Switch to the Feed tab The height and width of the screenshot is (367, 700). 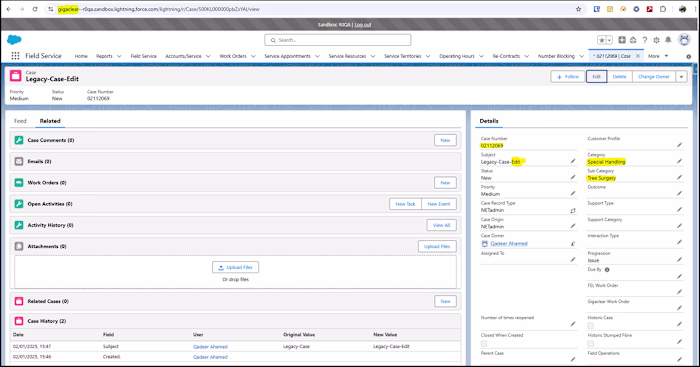tap(20, 121)
